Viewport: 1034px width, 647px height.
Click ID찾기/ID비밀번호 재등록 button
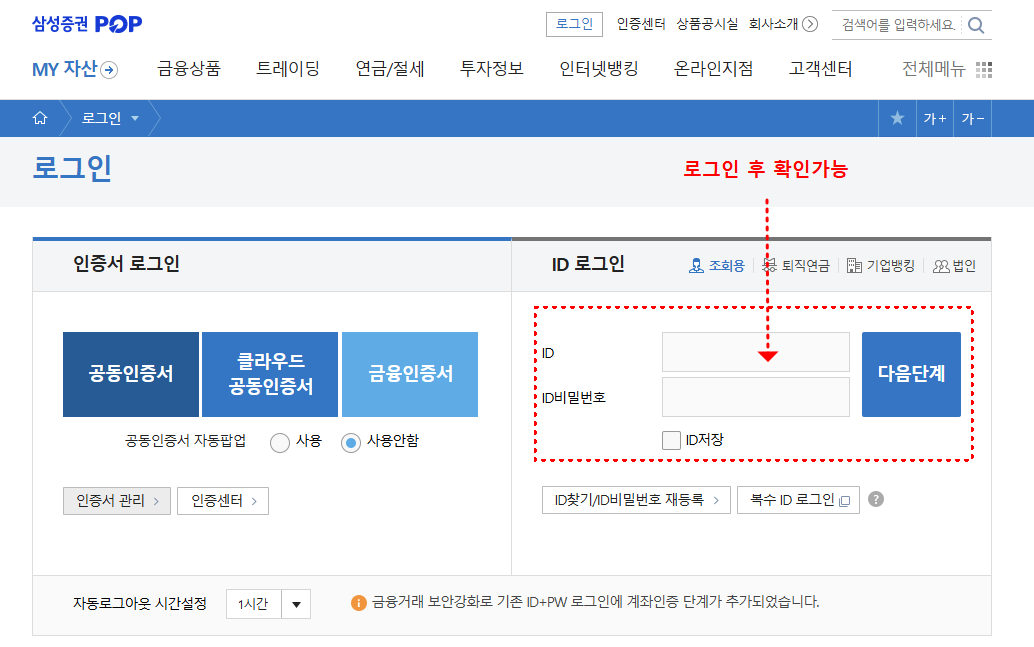pyautogui.click(x=636, y=500)
